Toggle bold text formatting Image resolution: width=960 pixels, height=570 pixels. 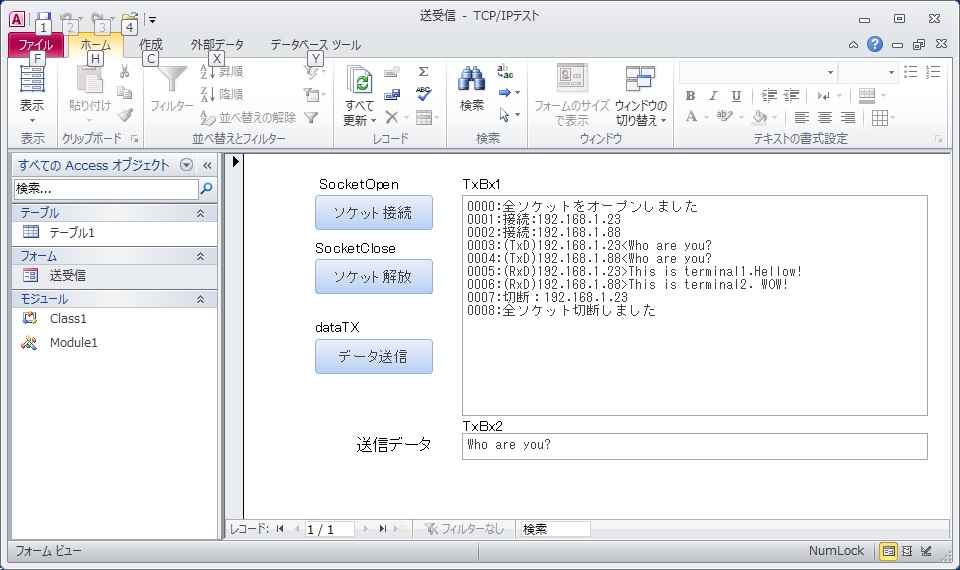tap(690, 96)
